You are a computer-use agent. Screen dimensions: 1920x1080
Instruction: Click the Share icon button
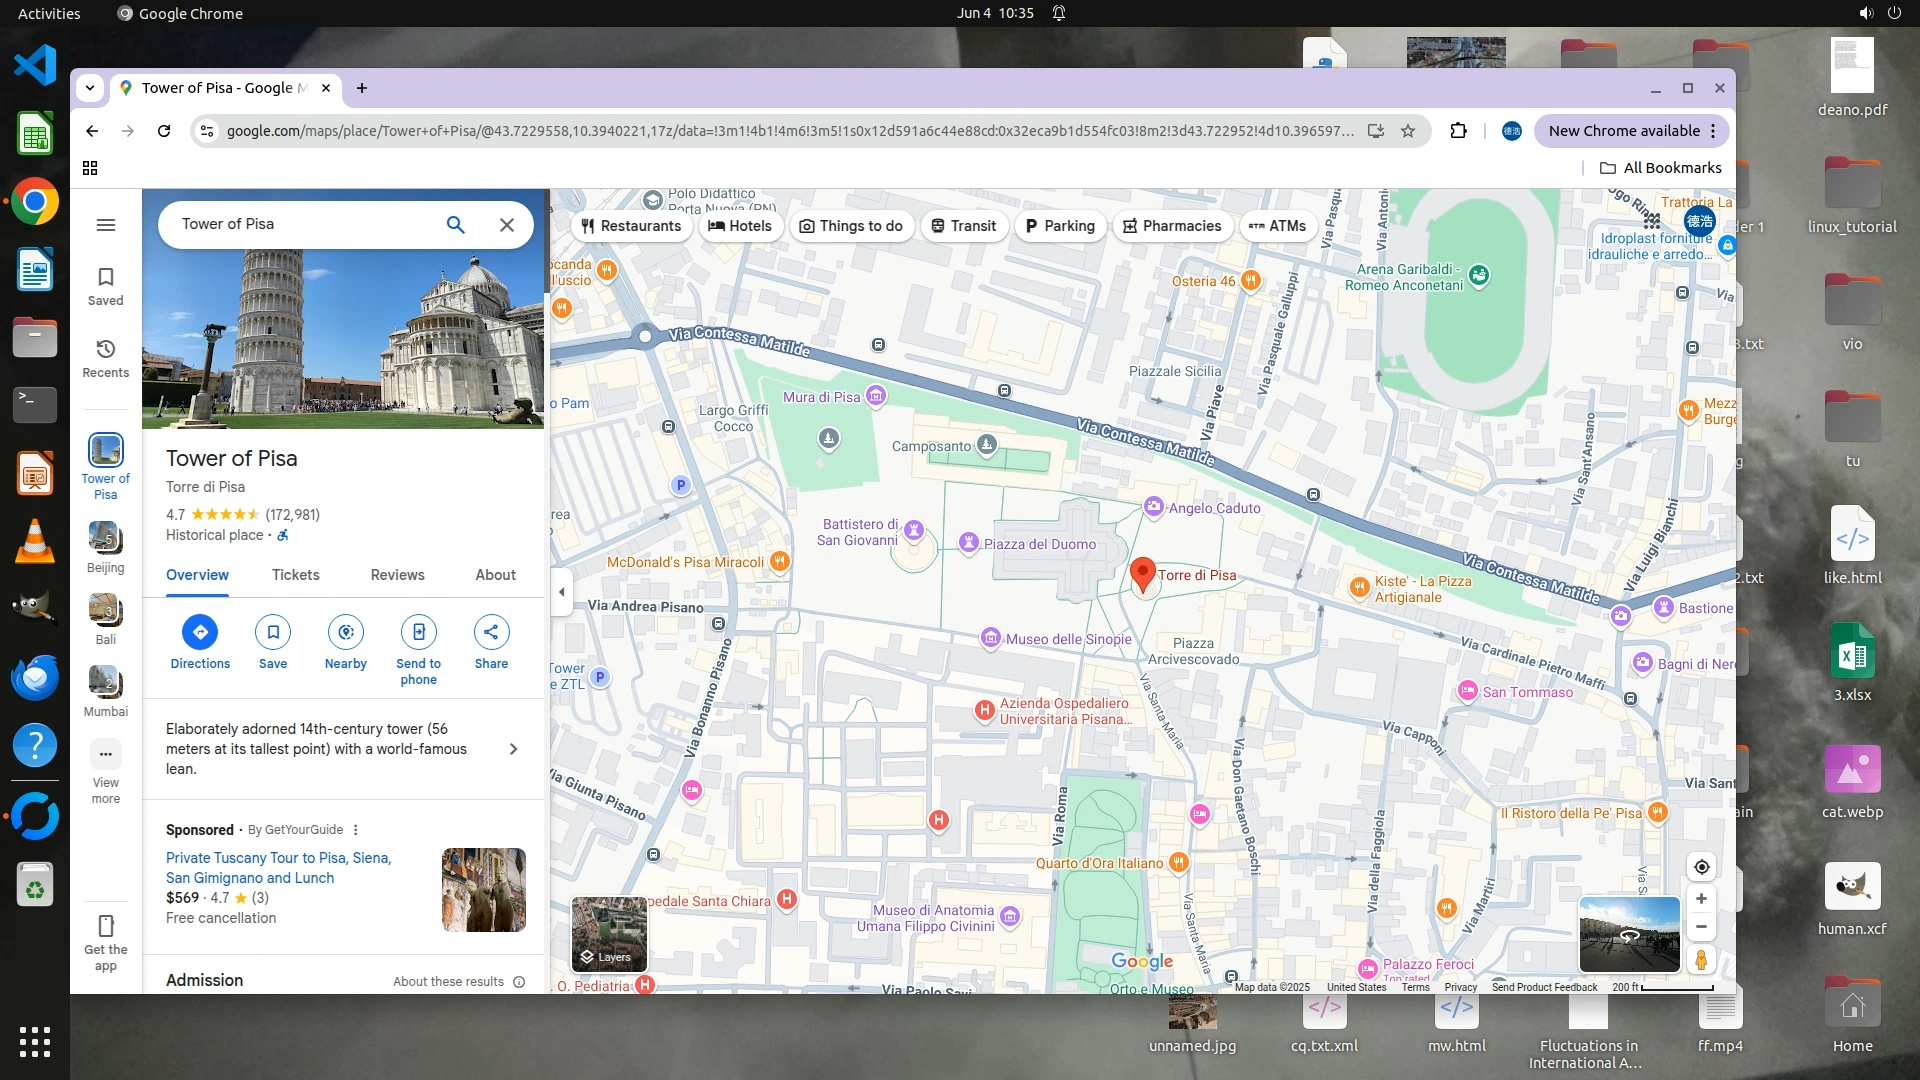(491, 632)
